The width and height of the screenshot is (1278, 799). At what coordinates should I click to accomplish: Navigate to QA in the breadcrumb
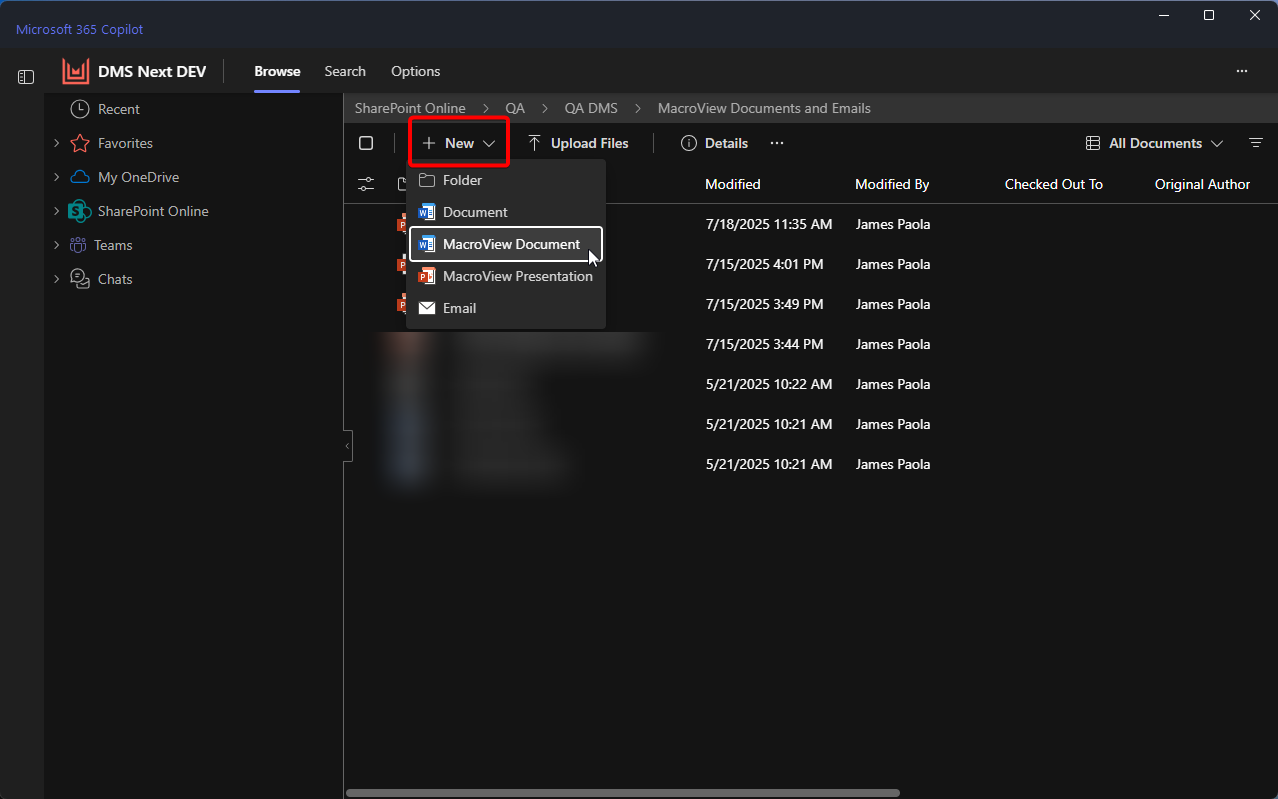(x=515, y=108)
